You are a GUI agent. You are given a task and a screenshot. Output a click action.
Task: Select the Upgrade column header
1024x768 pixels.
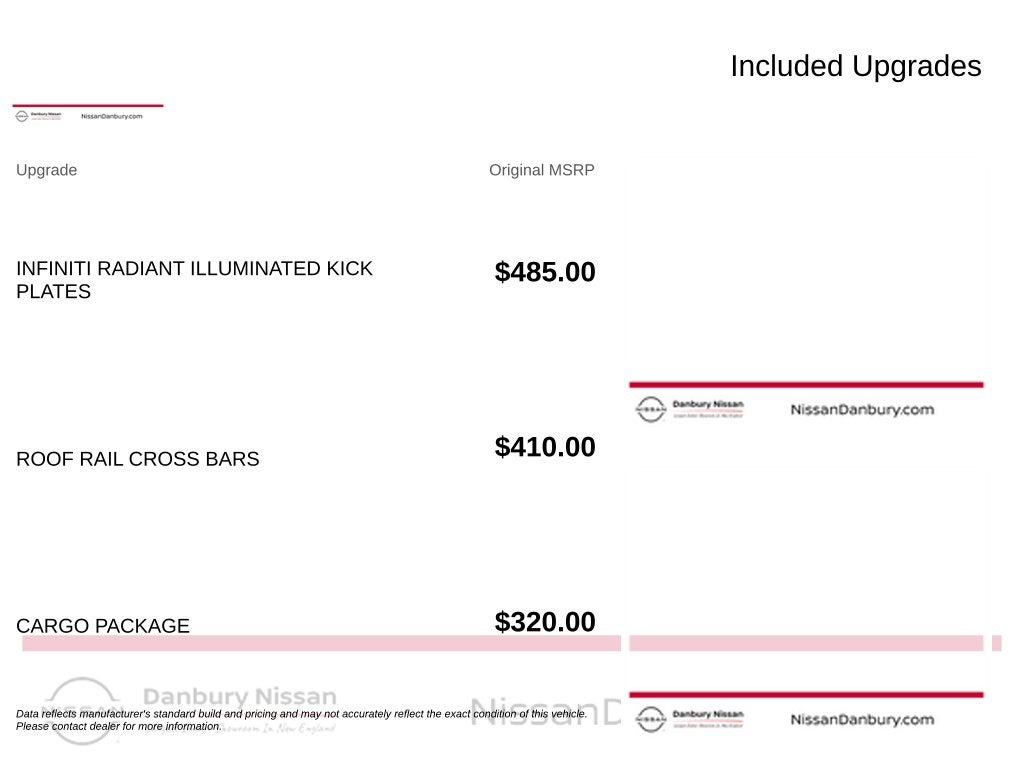click(x=46, y=170)
